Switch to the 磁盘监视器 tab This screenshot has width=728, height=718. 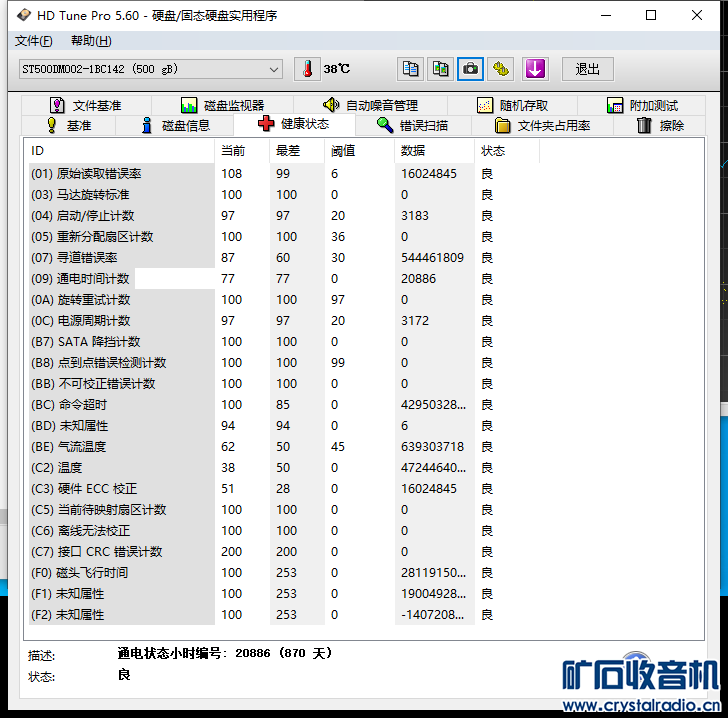222,105
